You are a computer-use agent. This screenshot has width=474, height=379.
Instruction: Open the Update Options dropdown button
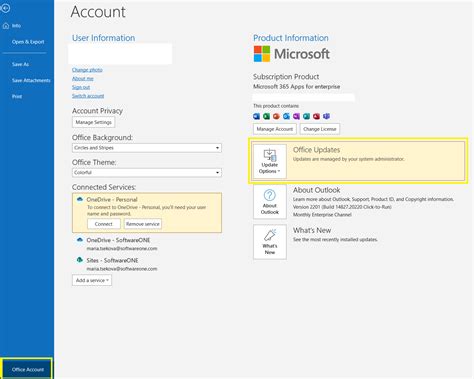[x=270, y=162]
